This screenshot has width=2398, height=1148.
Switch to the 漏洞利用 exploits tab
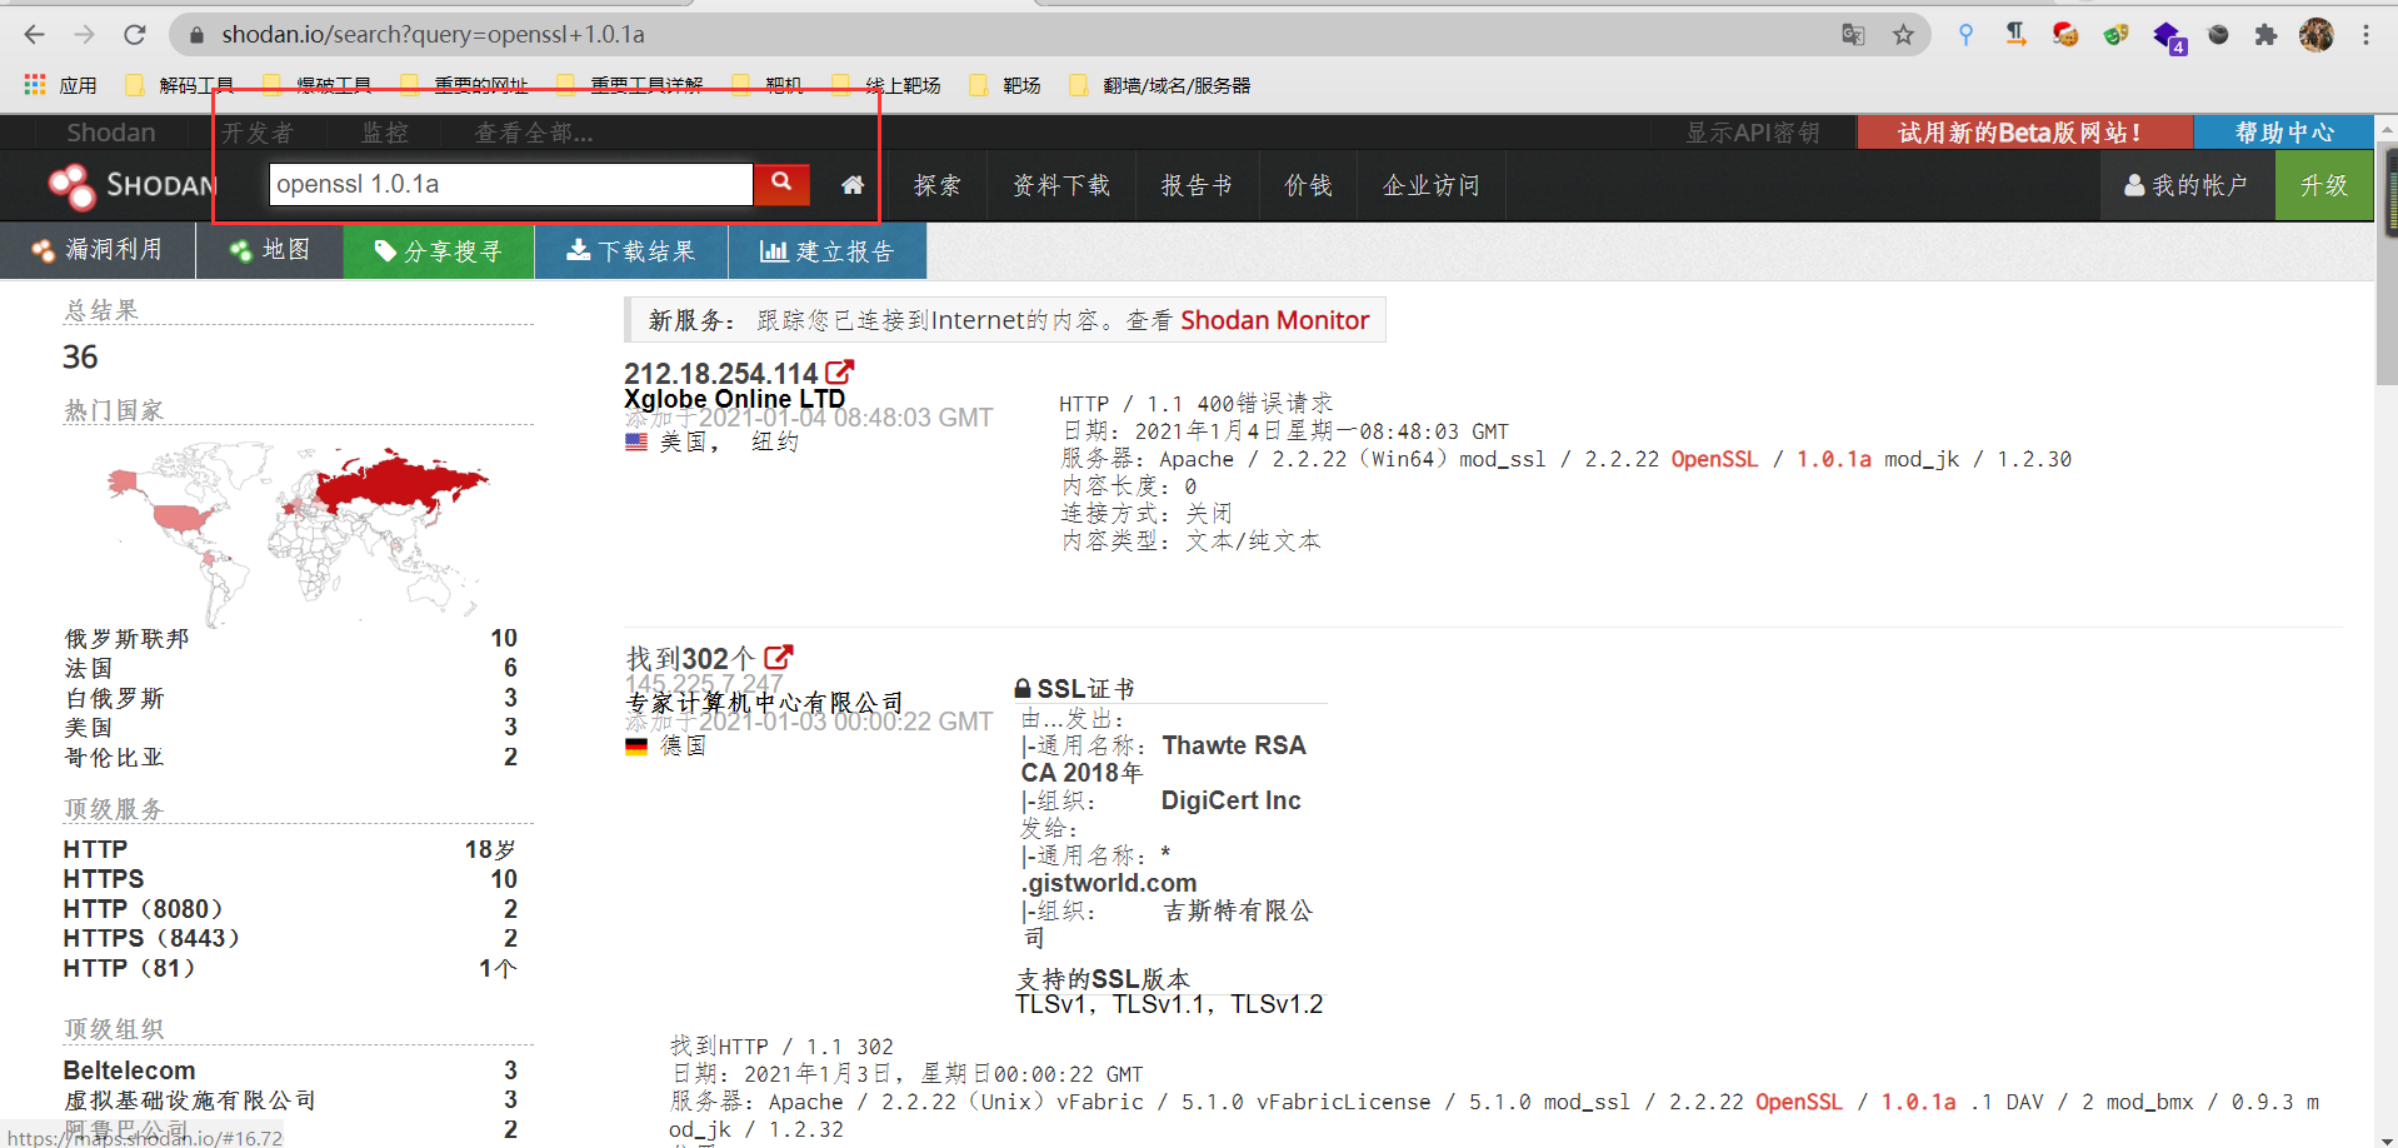pos(97,250)
